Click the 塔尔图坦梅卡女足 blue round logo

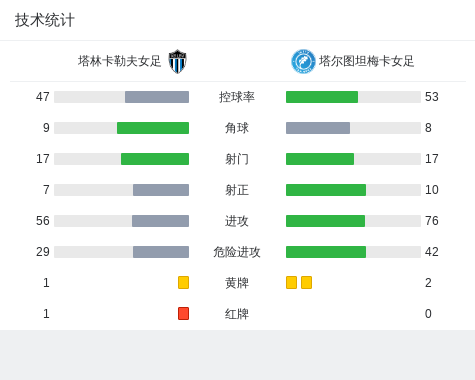[x=303, y=61]
